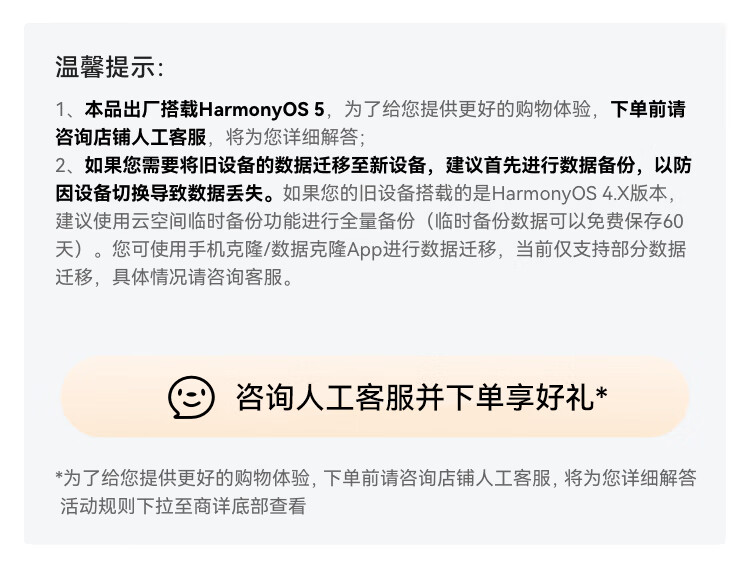Screen dimensions: 750x565
Task: Click the list number 1、 marker
Action: (69, 110)
